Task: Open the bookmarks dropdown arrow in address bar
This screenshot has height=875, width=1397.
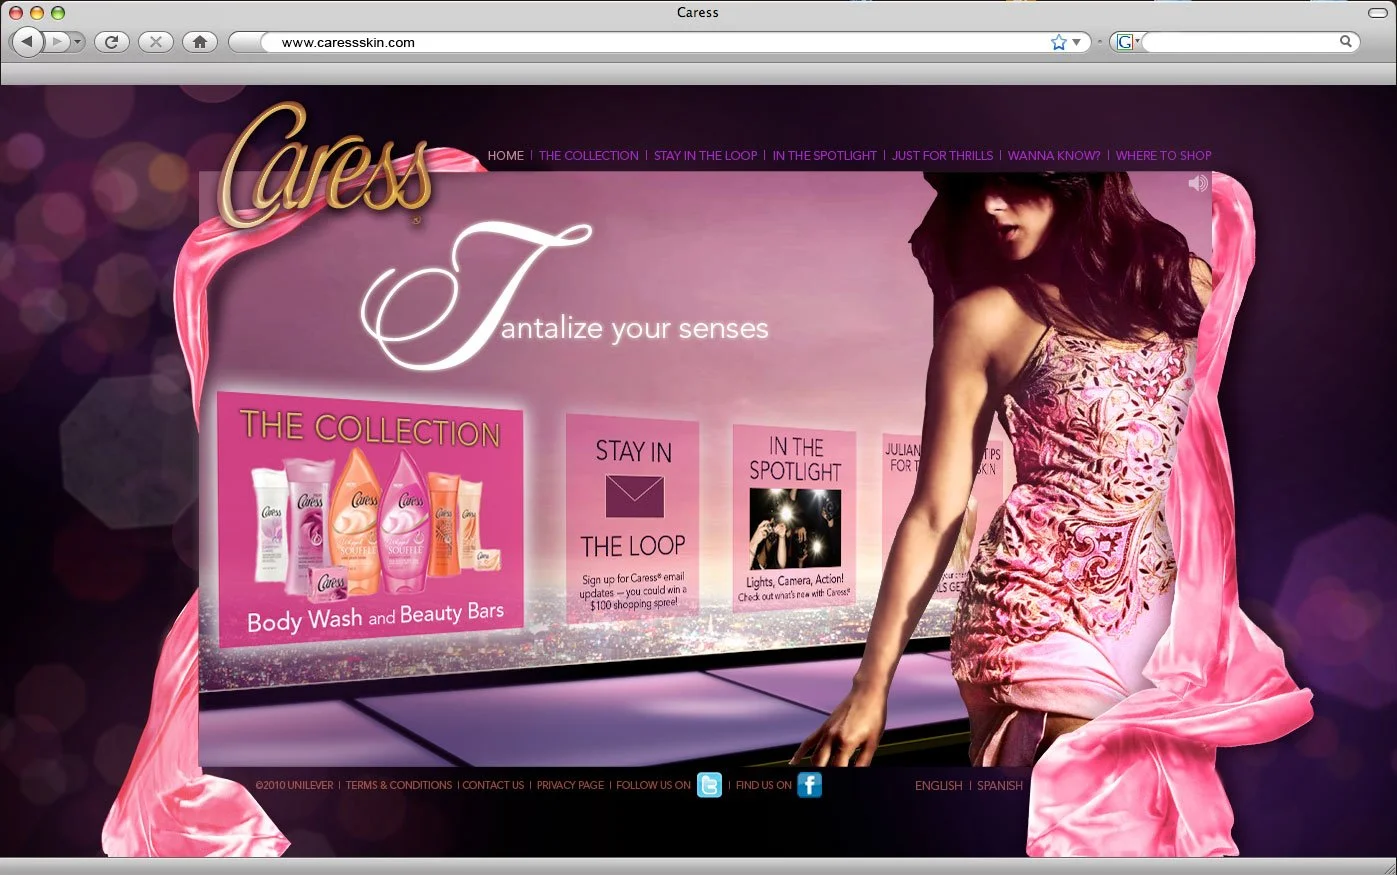Action: tap(1076, 42)
